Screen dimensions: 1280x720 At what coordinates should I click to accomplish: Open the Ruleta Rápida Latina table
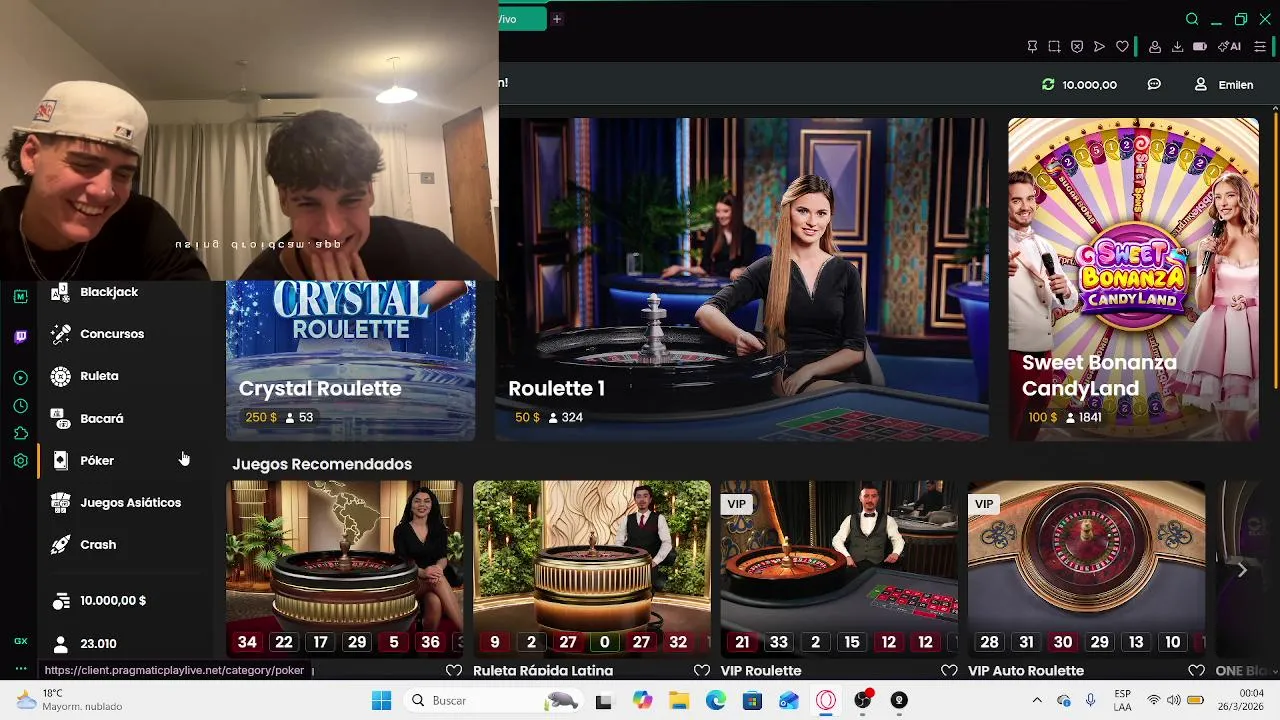tap(592, 568)
